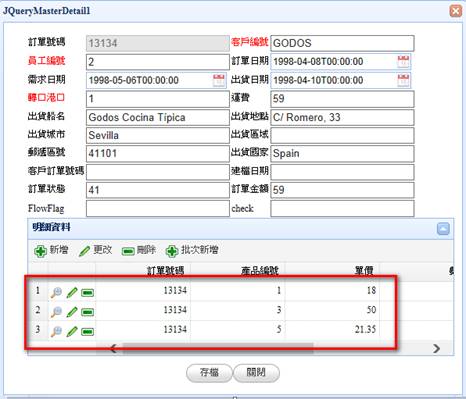Collapse the 明細資料 panel
The width and height of the screenshot is (466, 399).
(443, 229)
